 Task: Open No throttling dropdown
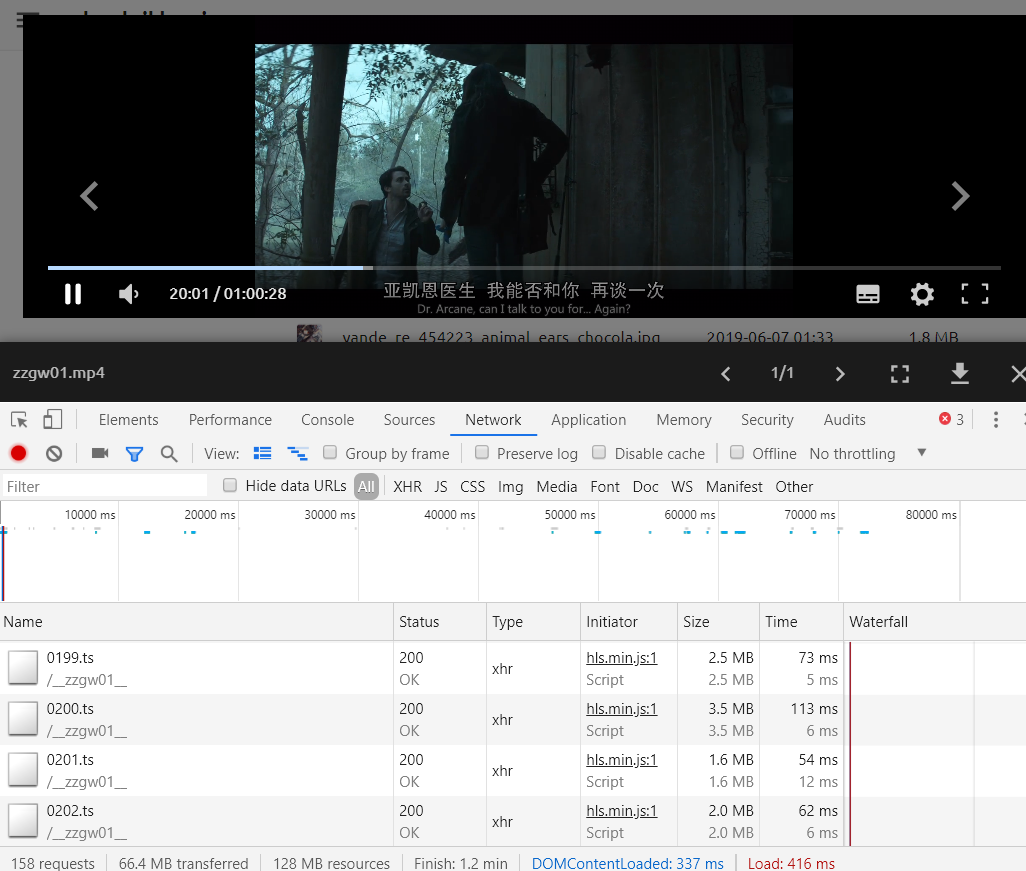click(x=868, y=453)
